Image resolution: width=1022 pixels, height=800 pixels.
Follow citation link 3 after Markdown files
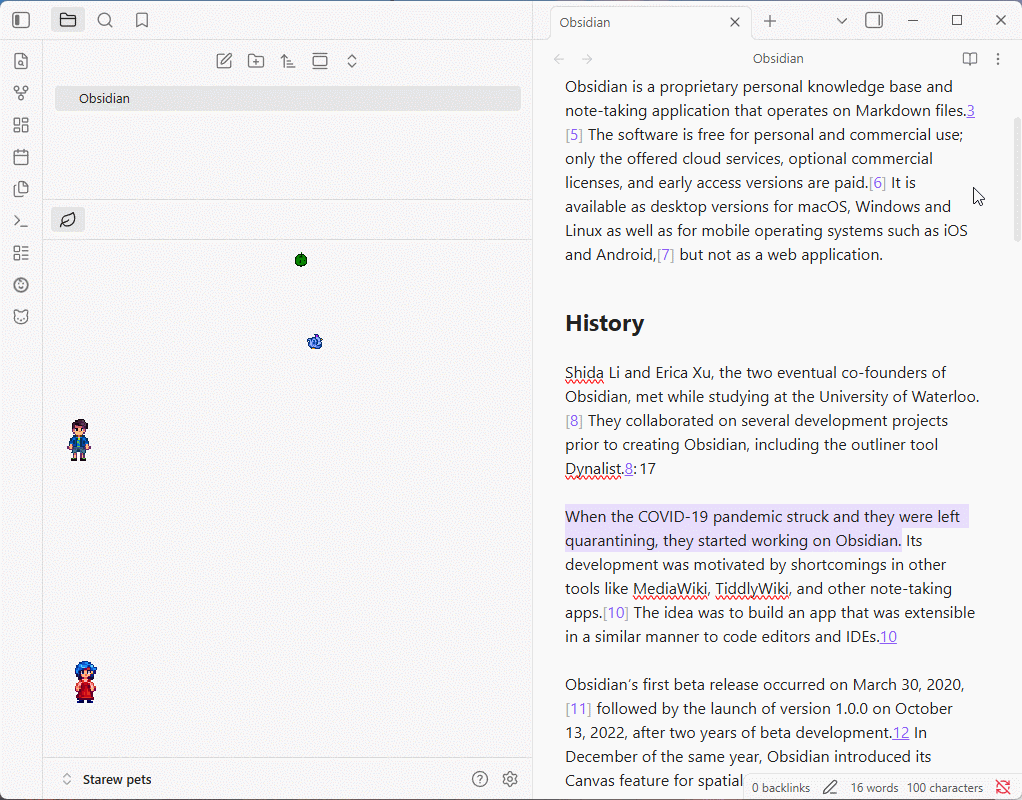tap(971, 111)
